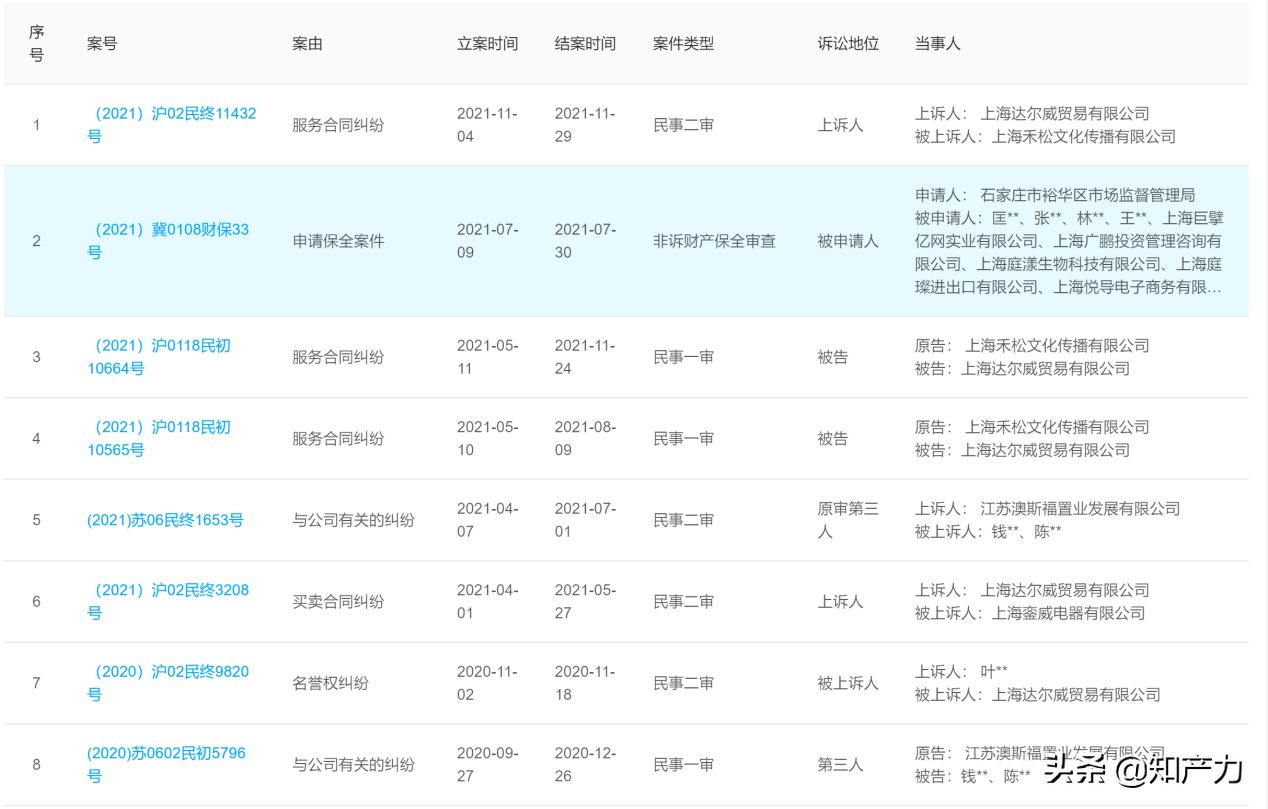Viewport: 1268px width, 809px height.
Task: Click closing date 2021-05-27
Action: (585, 601)
